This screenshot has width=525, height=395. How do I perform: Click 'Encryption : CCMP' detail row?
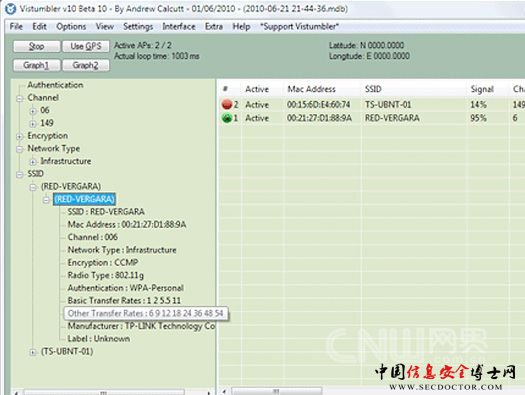click(103, 262)
